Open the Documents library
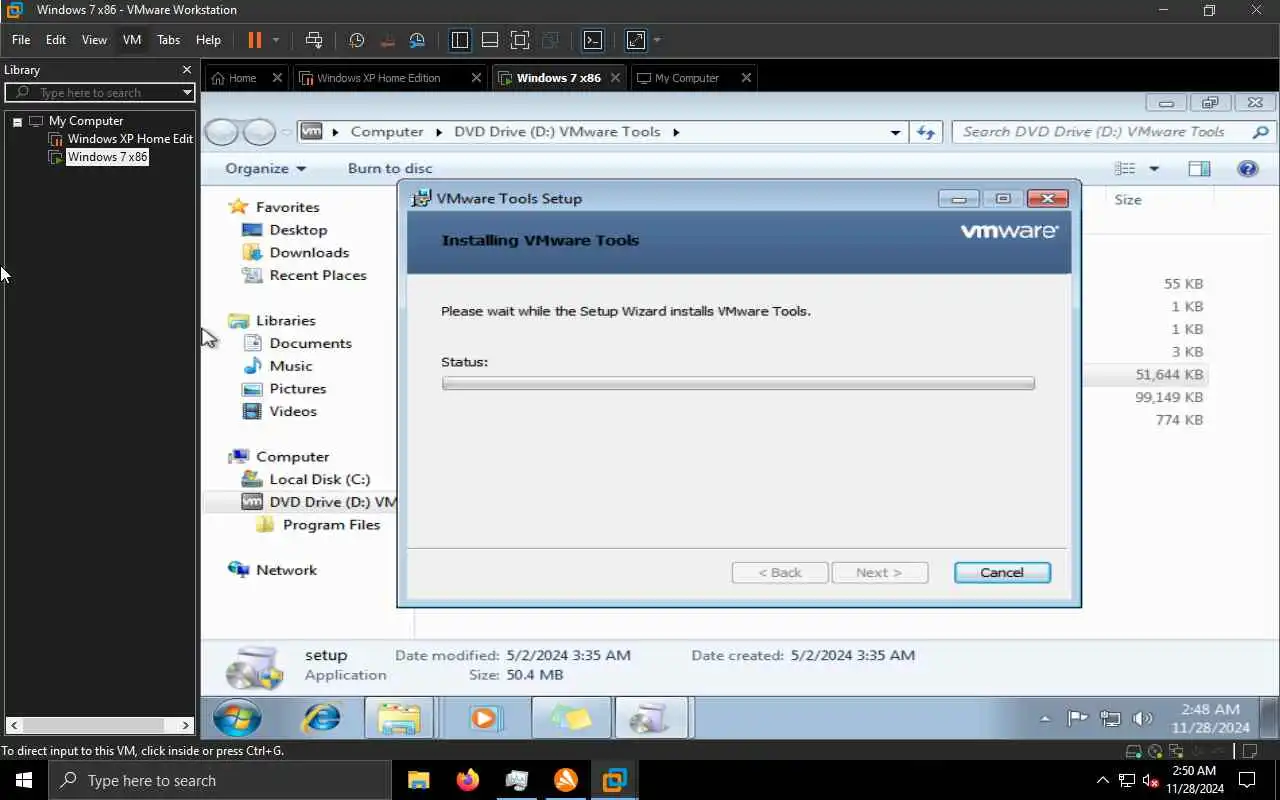 pos(310,343)
